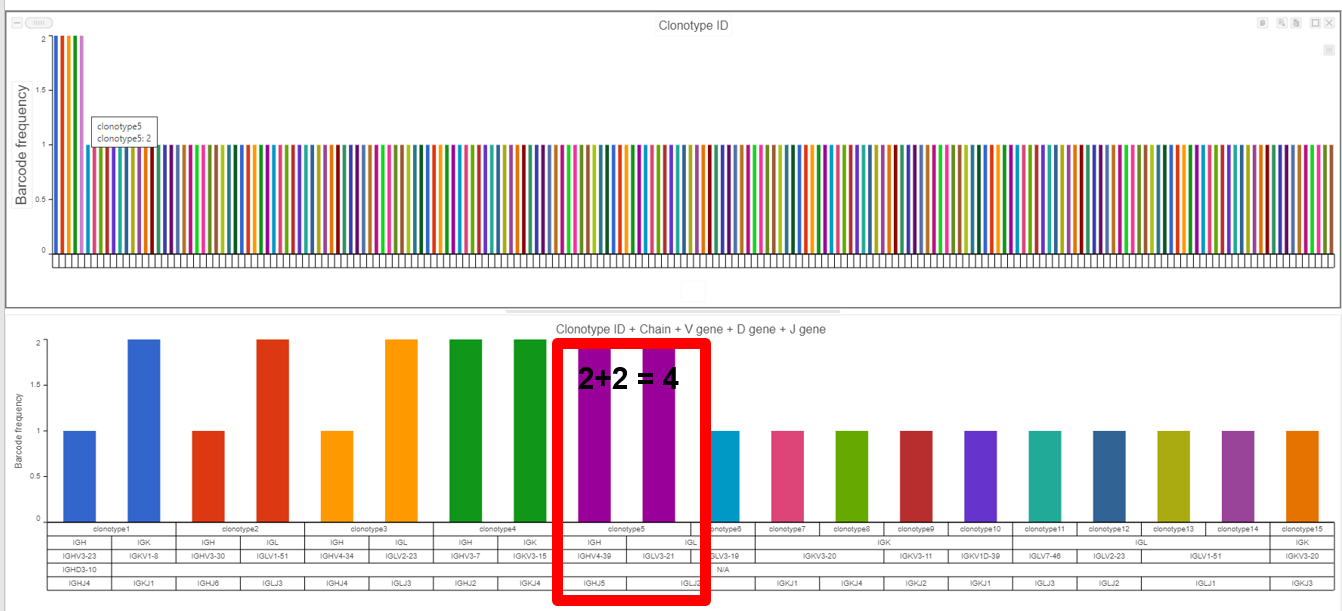Click the Barcode frequency axis label in top chart

[21, 144]
